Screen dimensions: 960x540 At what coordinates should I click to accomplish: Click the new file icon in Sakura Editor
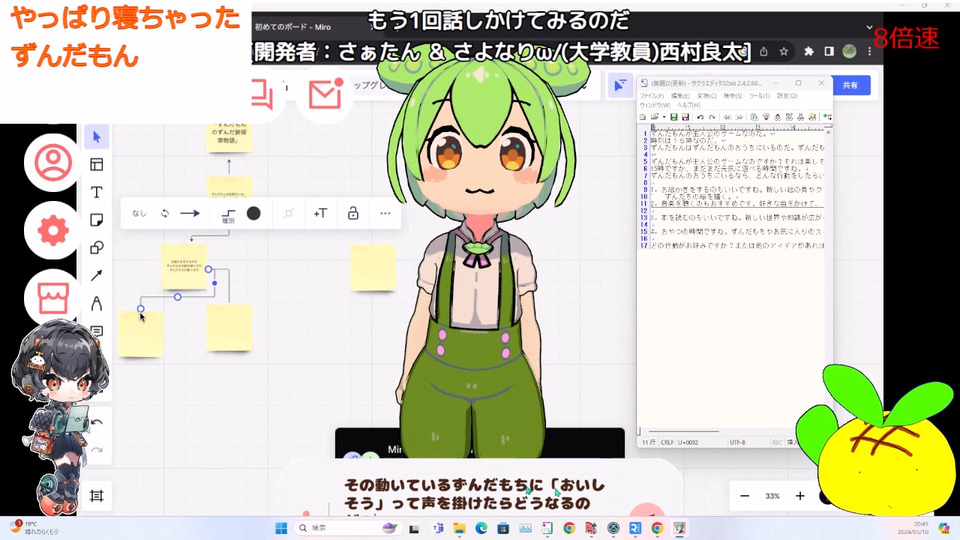click(643, 117)
